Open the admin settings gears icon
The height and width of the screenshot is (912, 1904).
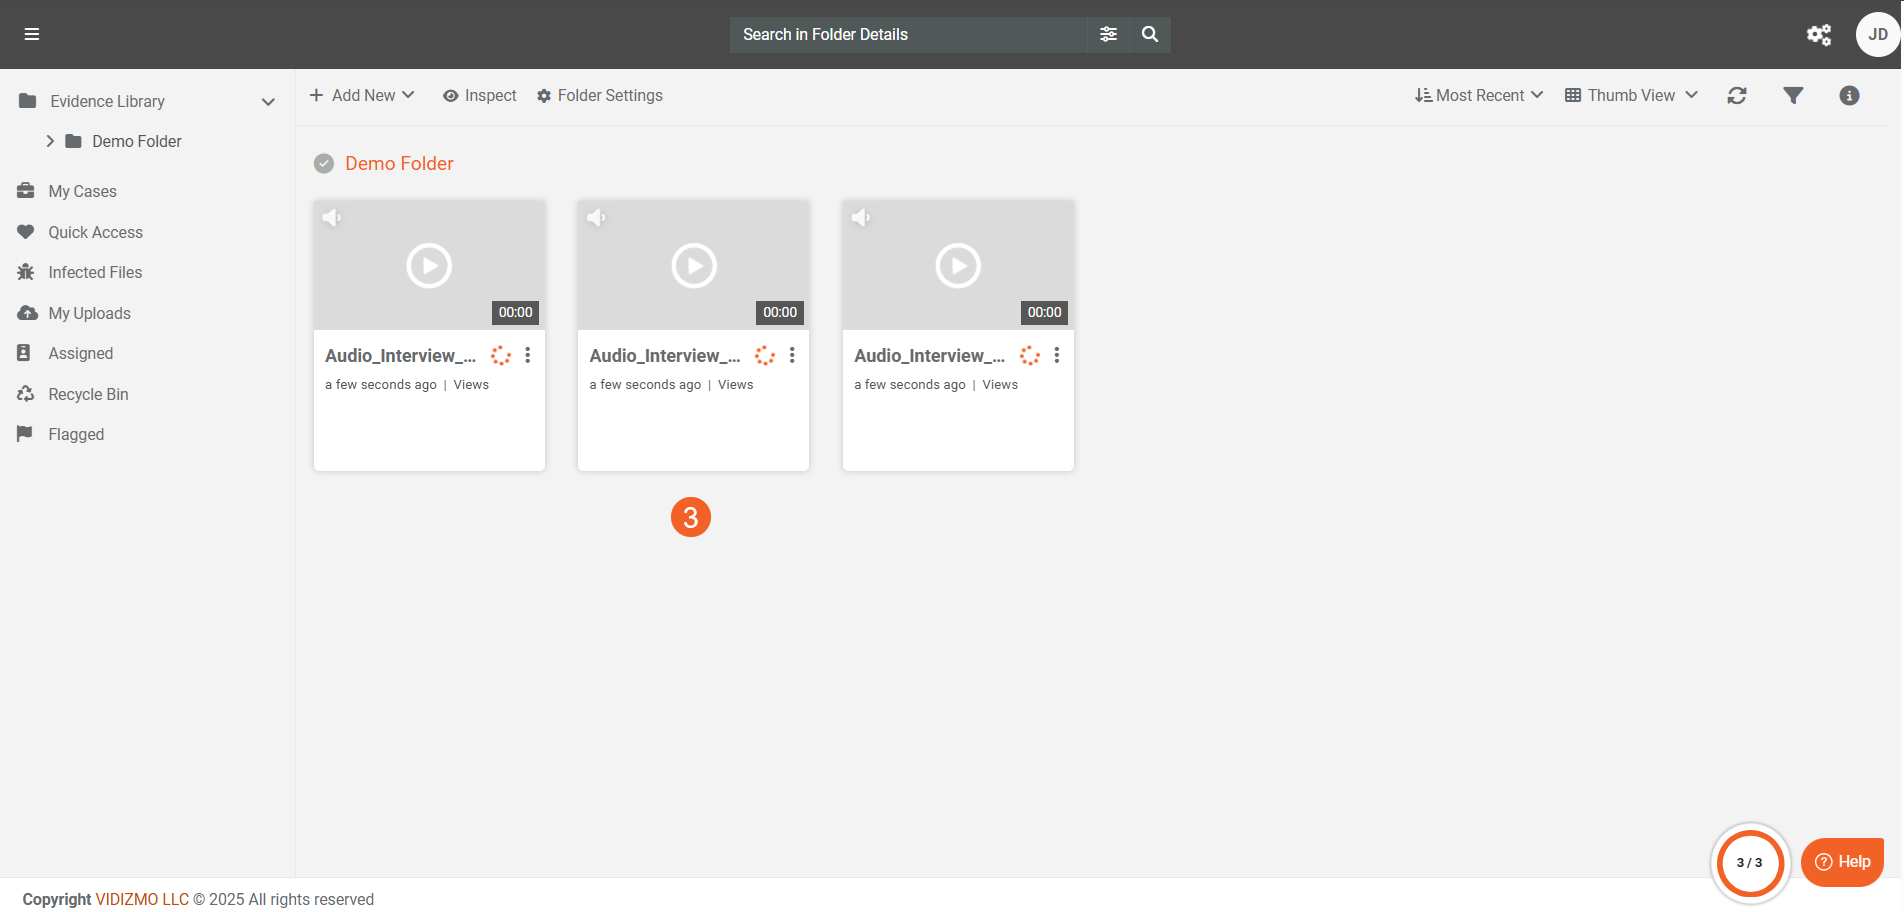coord(1818,35)
